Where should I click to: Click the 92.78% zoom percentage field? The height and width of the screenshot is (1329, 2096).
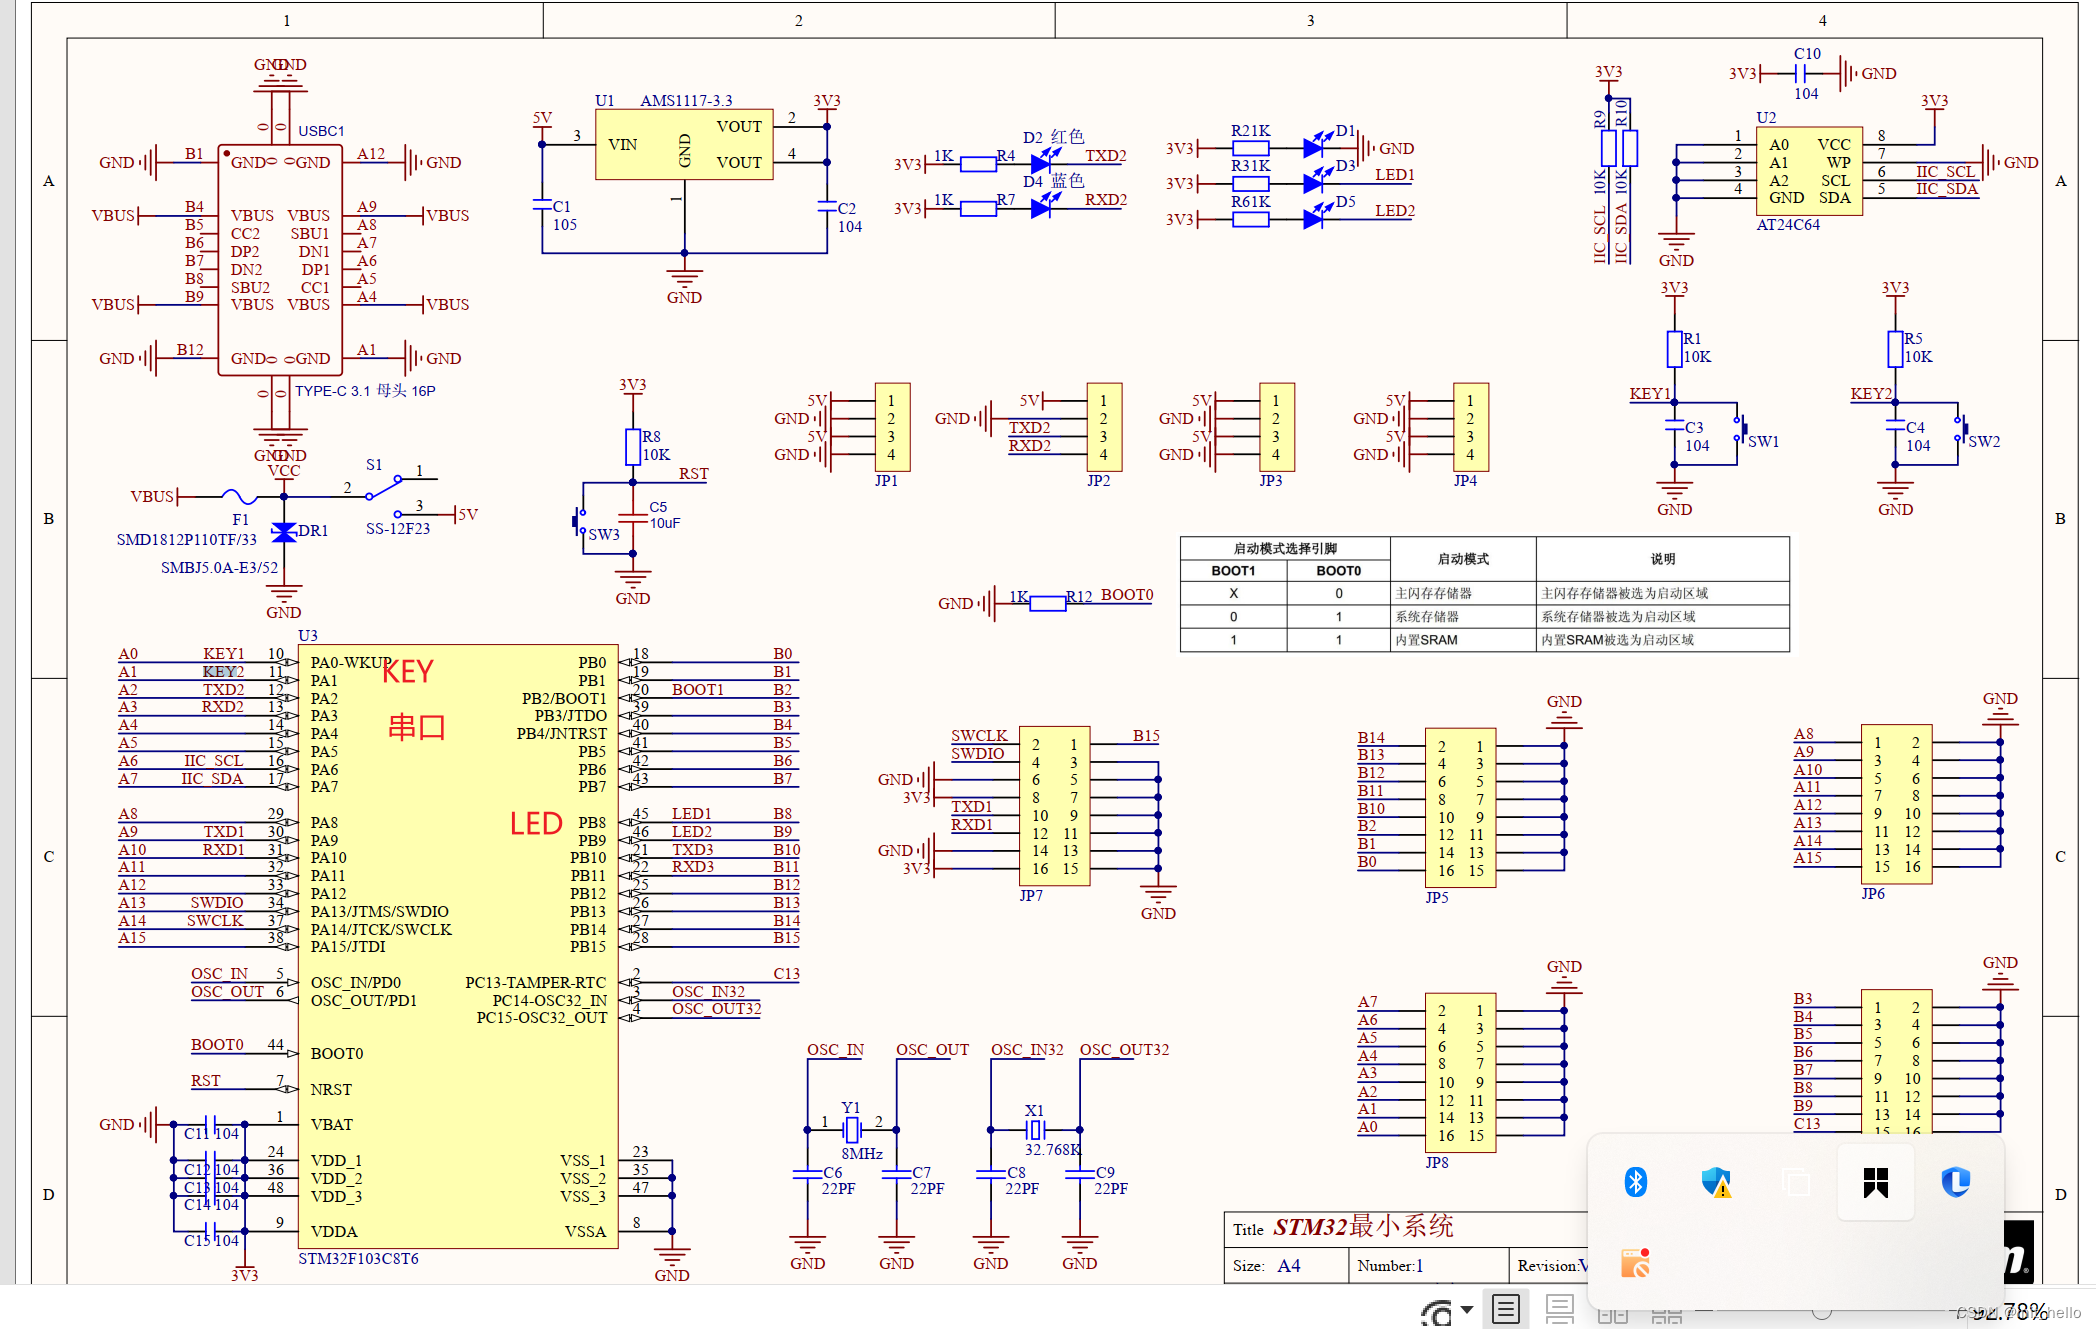pyautogui.click(x=2010, y=1311)
